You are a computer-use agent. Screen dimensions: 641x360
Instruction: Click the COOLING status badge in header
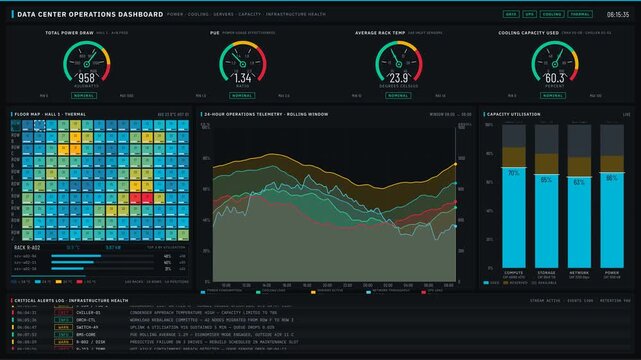pyautogui.click(x=552, y=14)
